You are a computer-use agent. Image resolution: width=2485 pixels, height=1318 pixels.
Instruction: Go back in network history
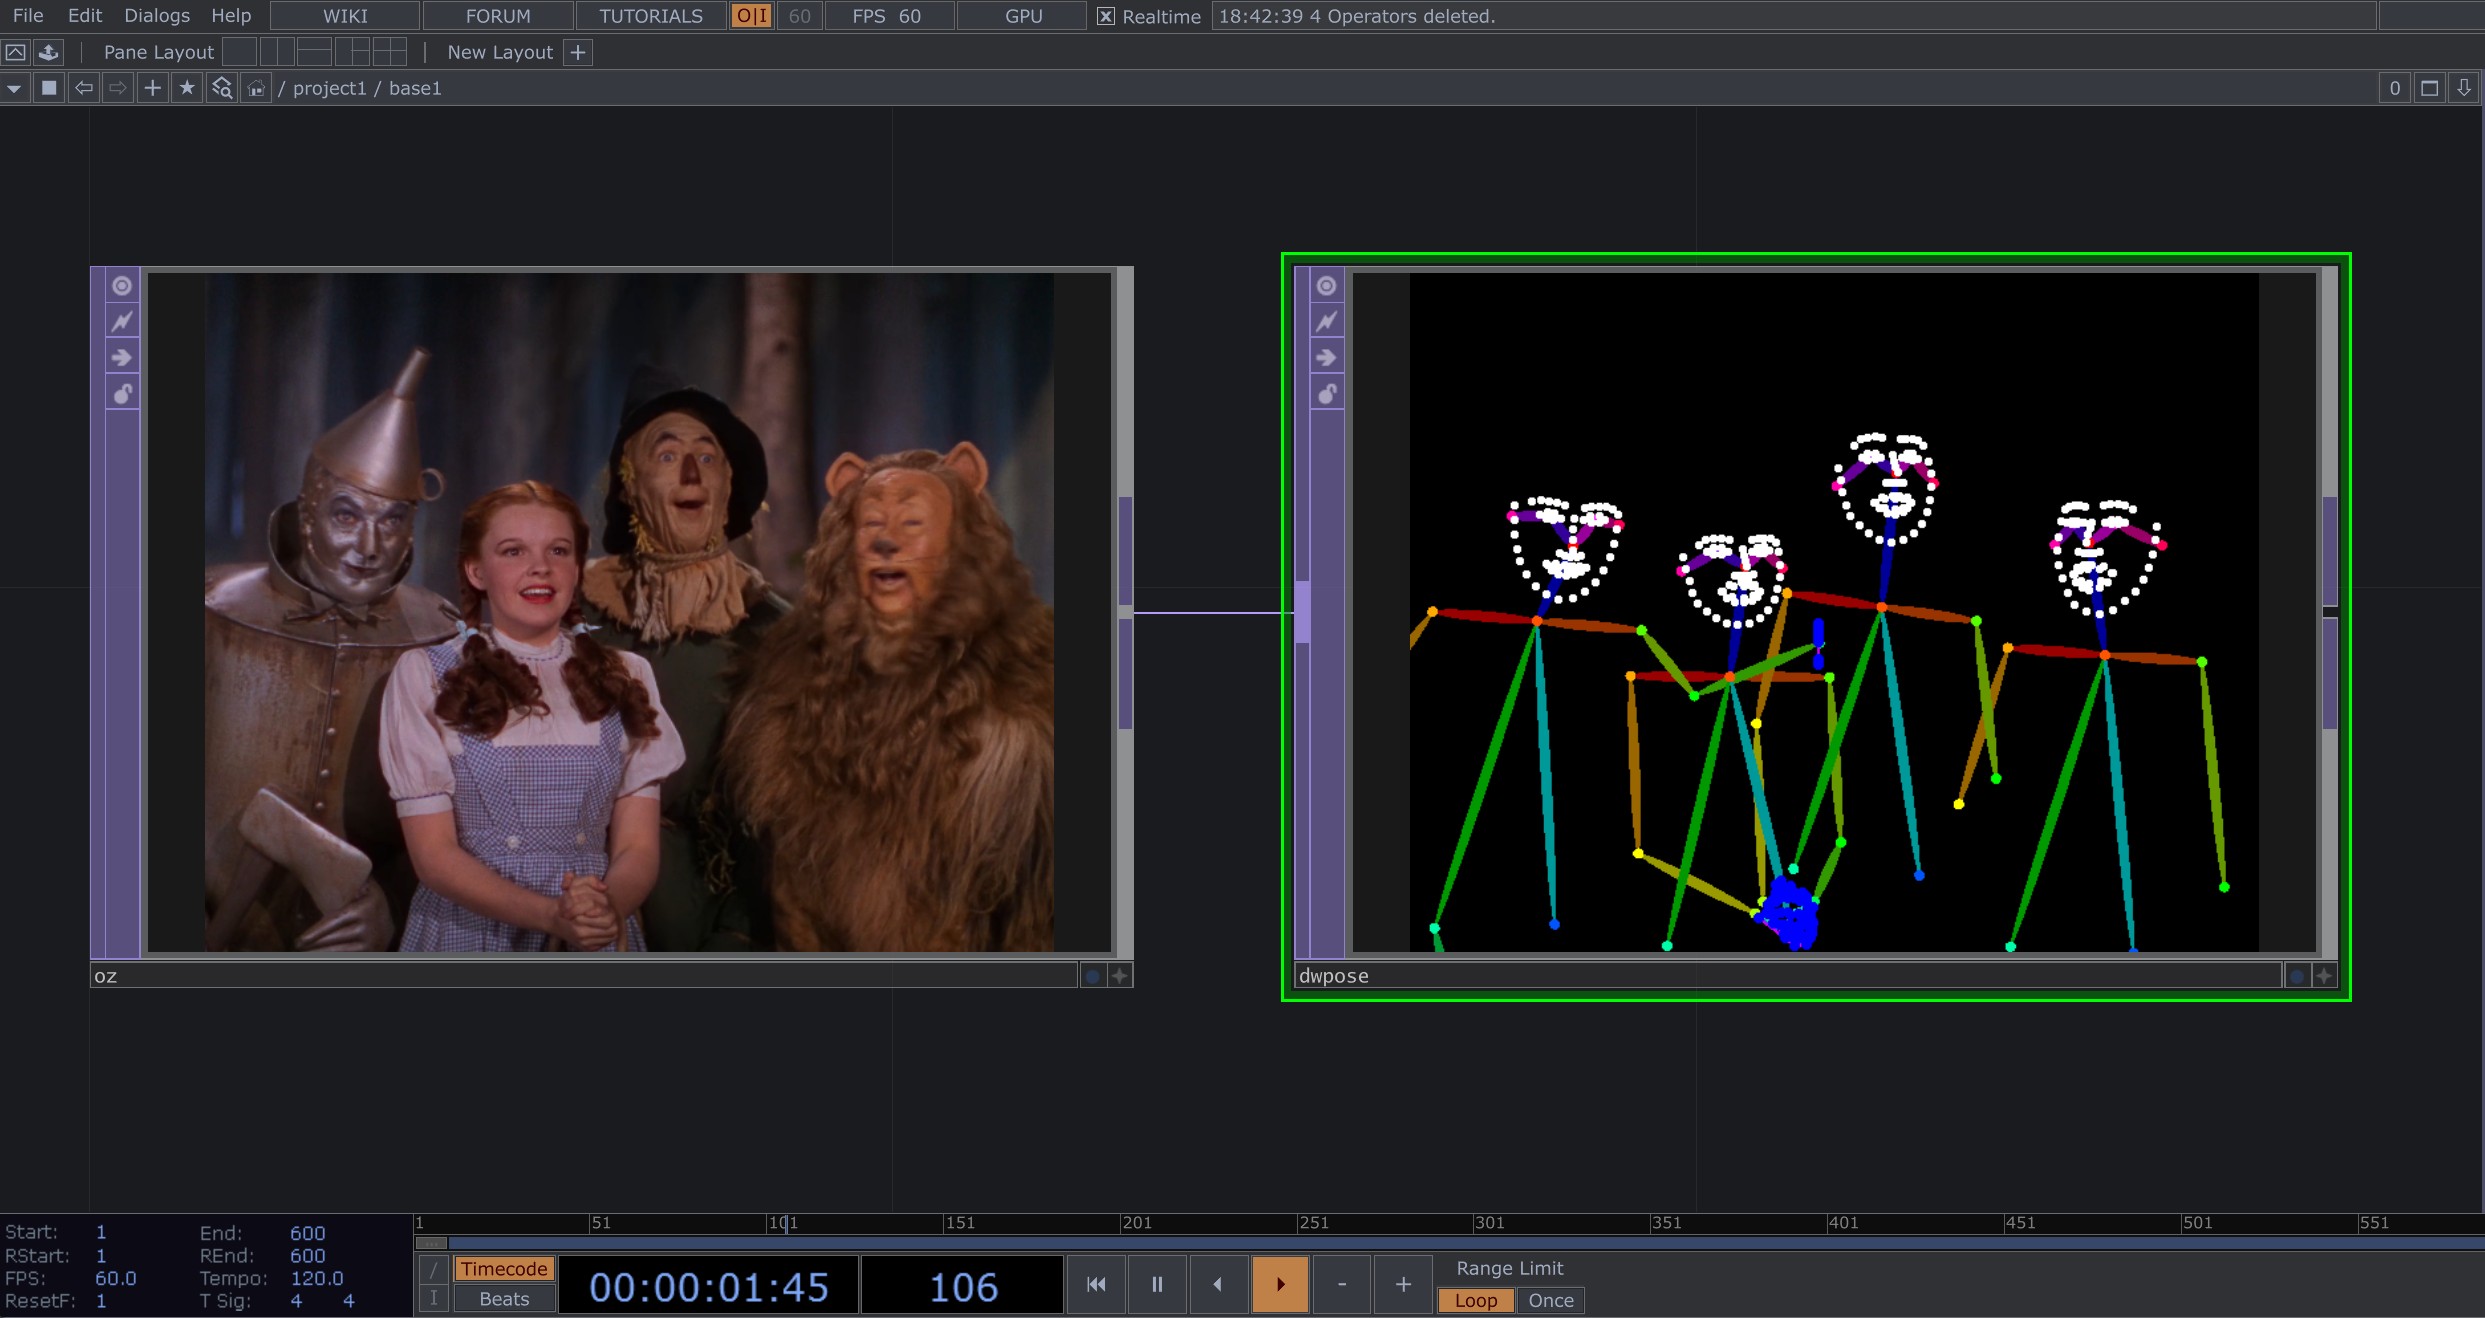(x=84, y=88)
